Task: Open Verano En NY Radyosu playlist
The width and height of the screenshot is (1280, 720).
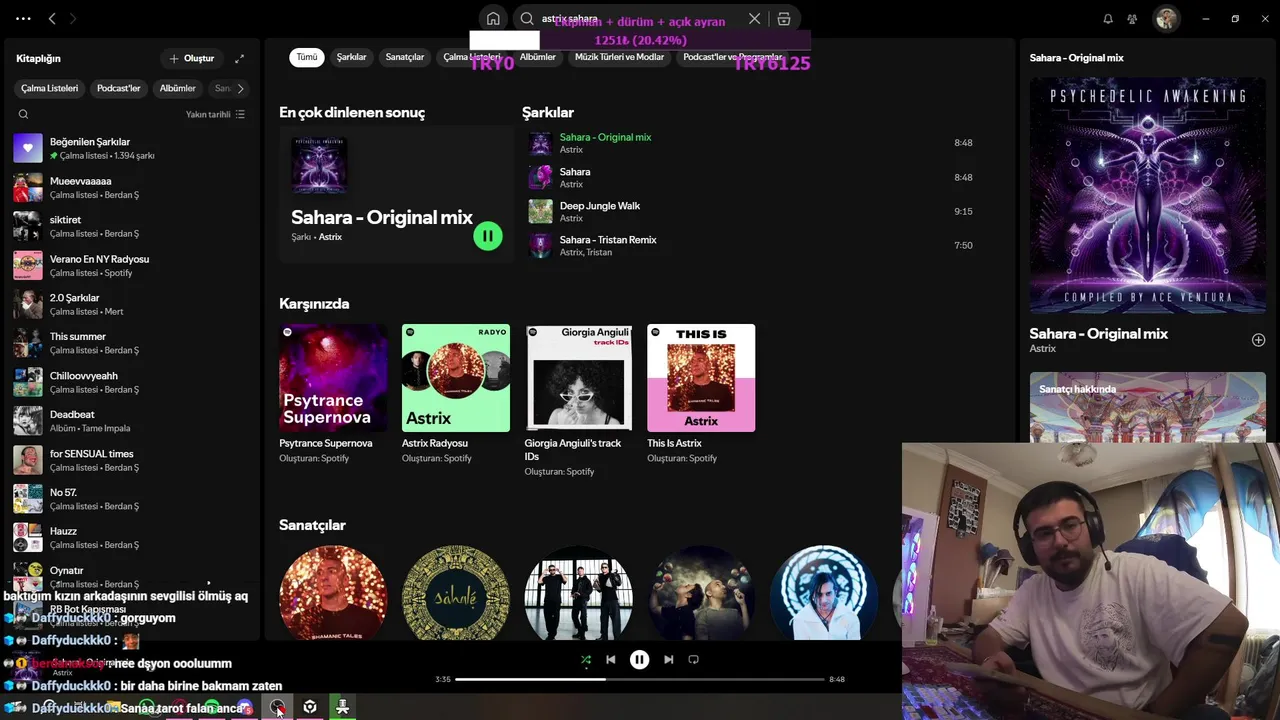Action: click(x=130, y=265)
